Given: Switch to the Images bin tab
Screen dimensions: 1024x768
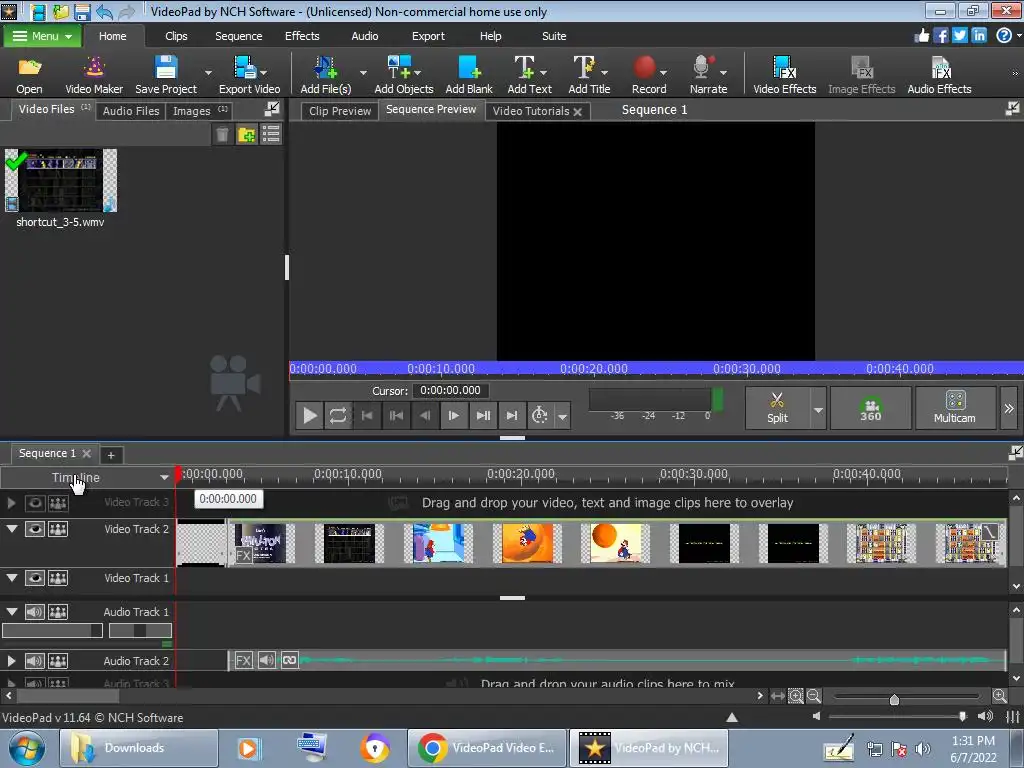Looking at the screenshot, I should pos(200,111).
